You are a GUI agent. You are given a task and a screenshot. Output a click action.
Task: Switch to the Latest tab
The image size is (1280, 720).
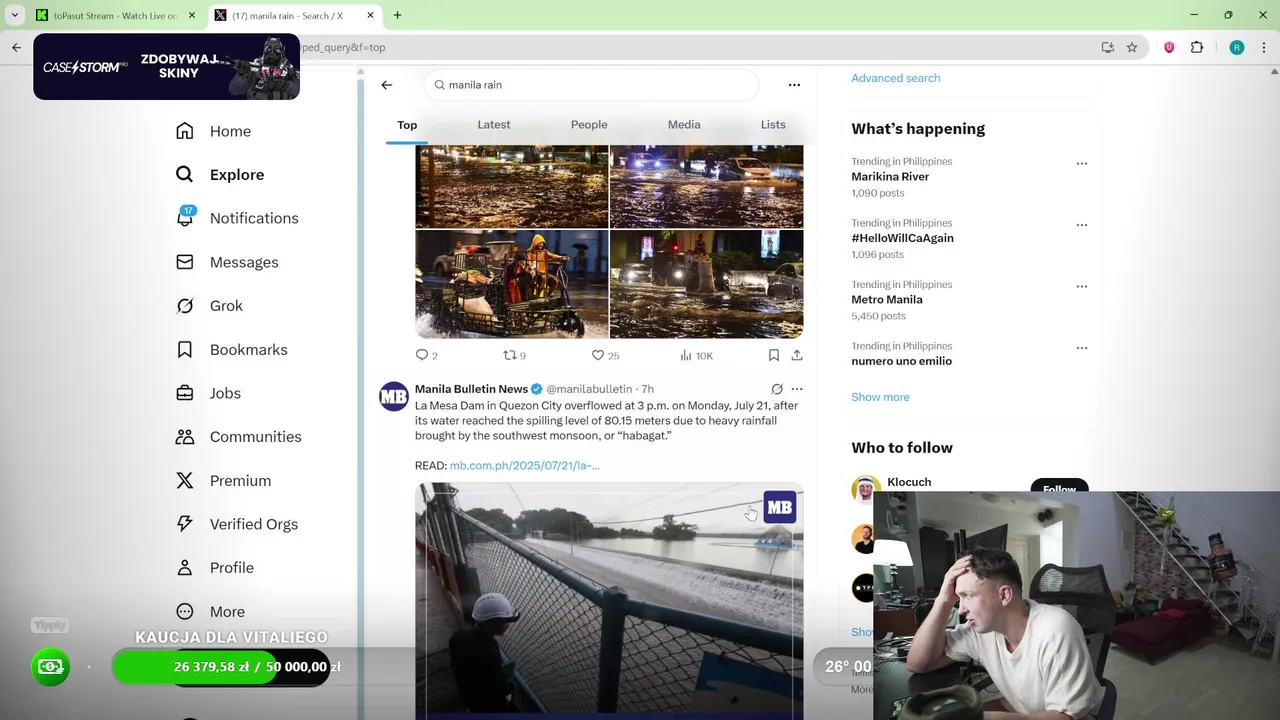494,125
